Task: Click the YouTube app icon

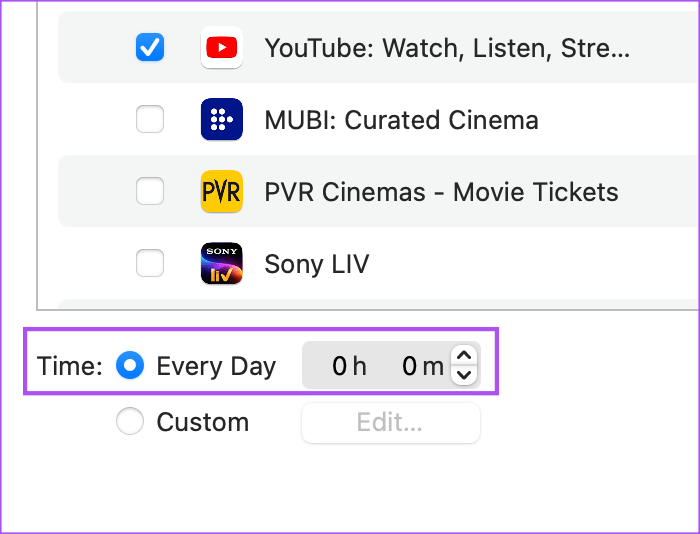Action: point(222,47)
